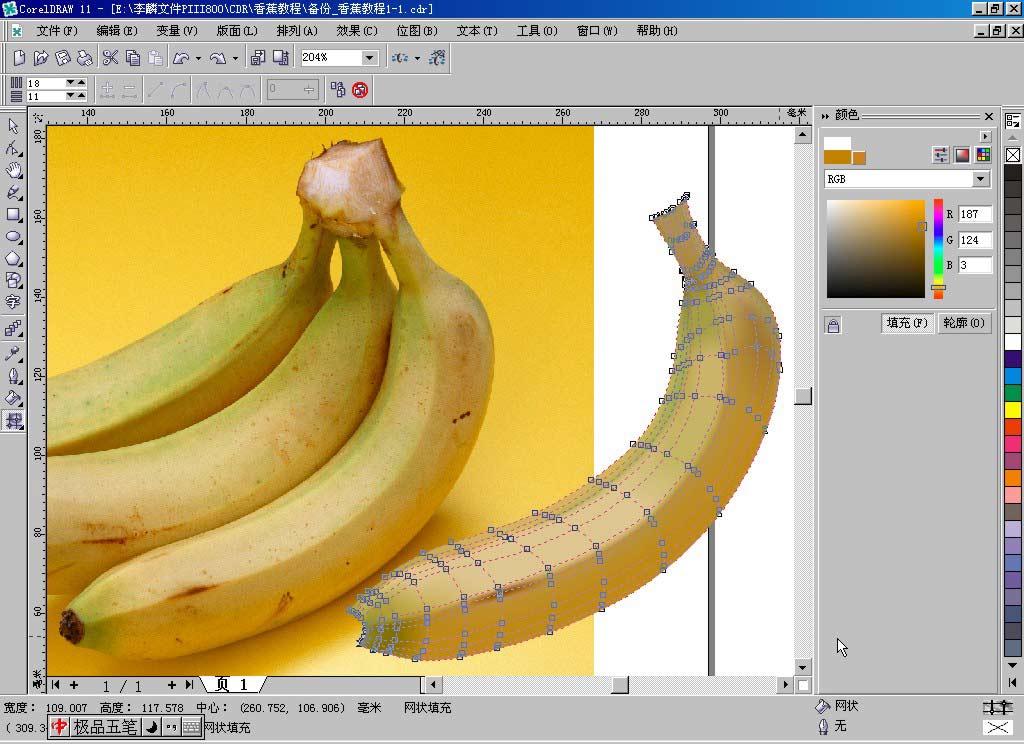1024x744 pixels.
Task: Open the zoom level 204% dropdown
Action: coord(369,58)
